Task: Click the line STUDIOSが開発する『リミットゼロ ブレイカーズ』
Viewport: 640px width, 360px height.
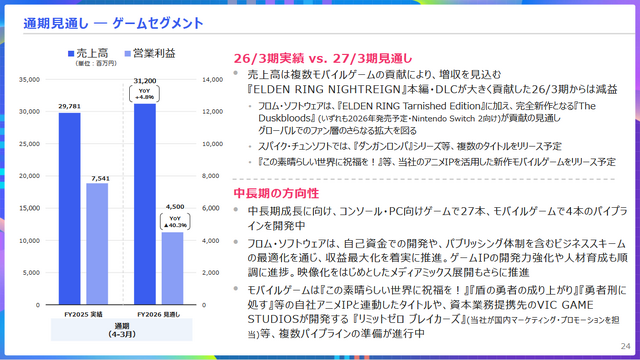Action: (x=433, y=319)
